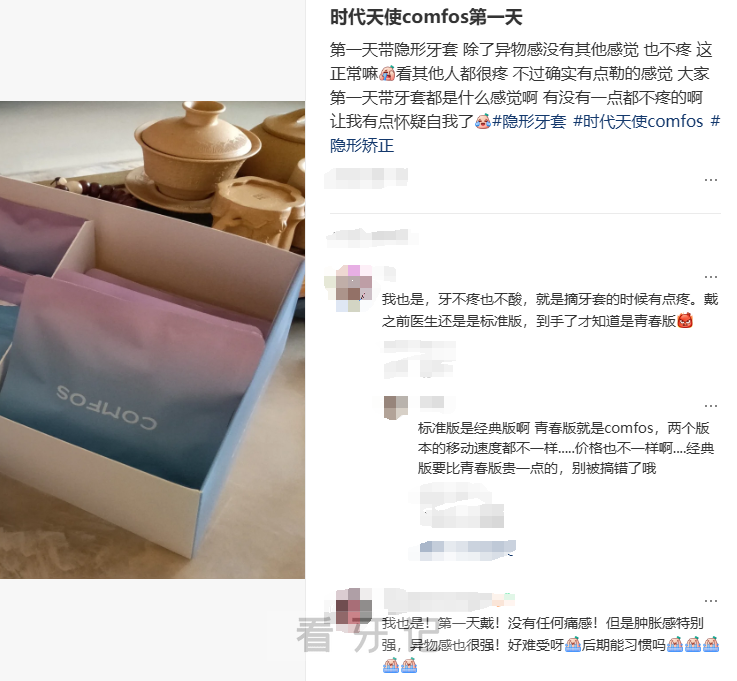Screen dimensions: 737x681
Task: Open the #隐形牙套 hashtag
Action: (529, 122)
